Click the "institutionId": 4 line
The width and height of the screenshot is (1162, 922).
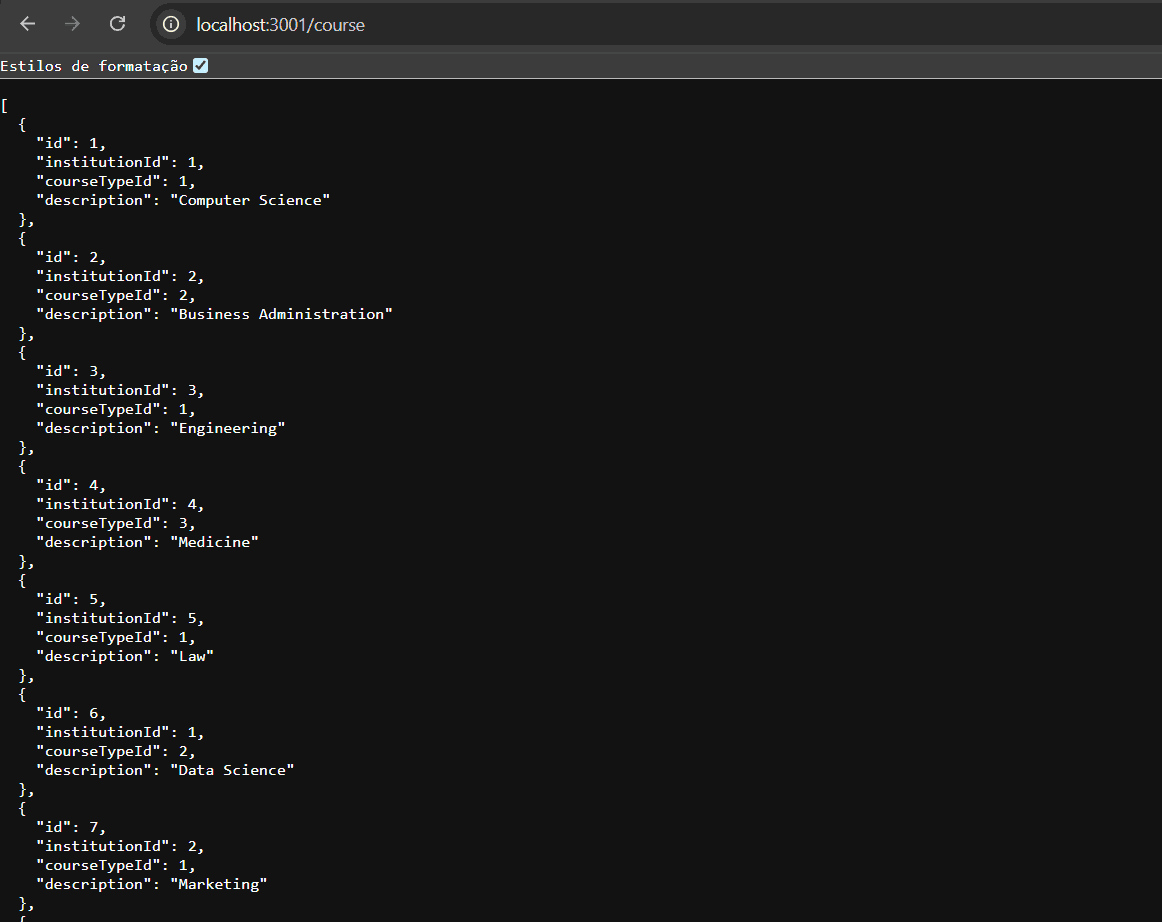pos(120,505)
